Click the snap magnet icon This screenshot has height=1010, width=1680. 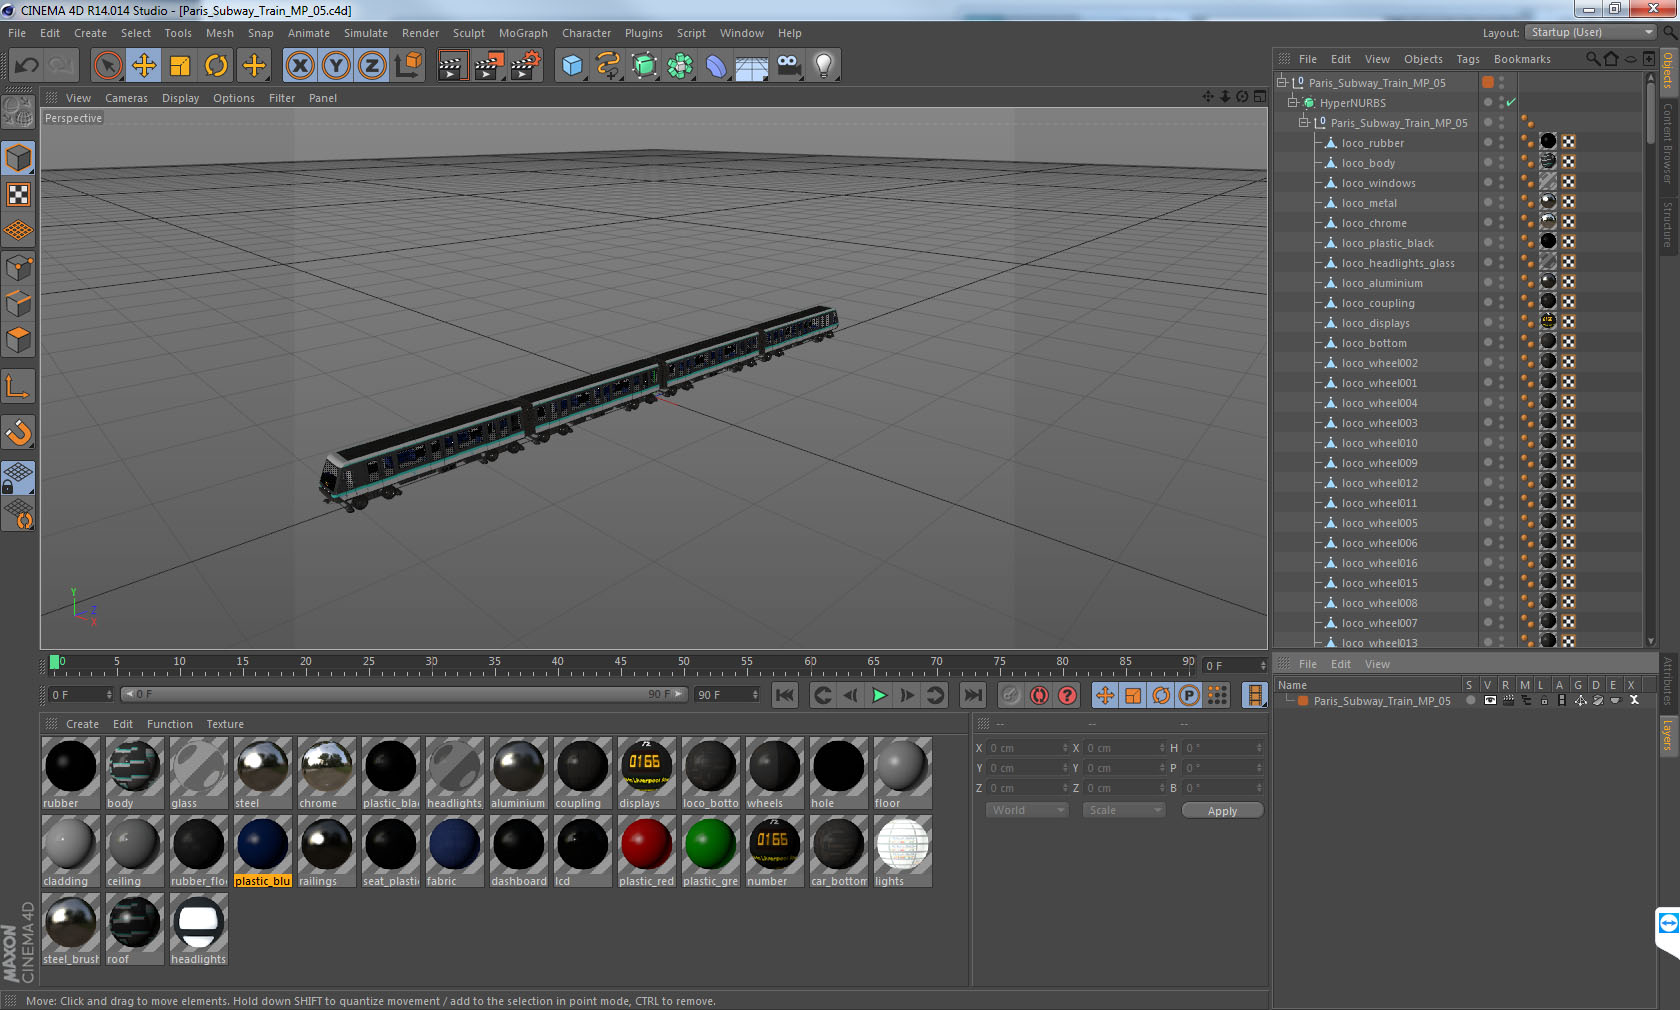tap(19, 432)
